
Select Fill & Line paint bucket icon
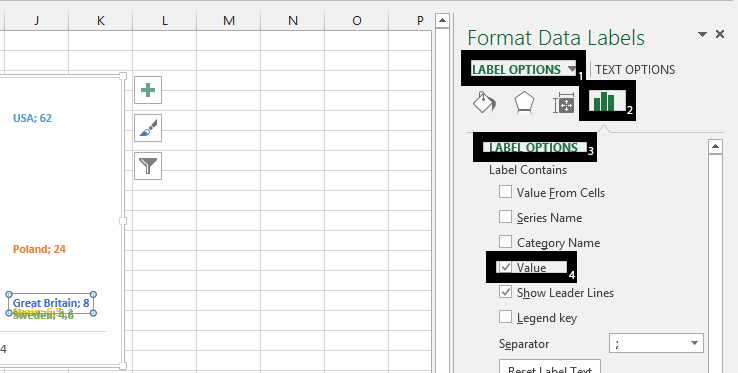pyautogui.click(x=484, y=102)
